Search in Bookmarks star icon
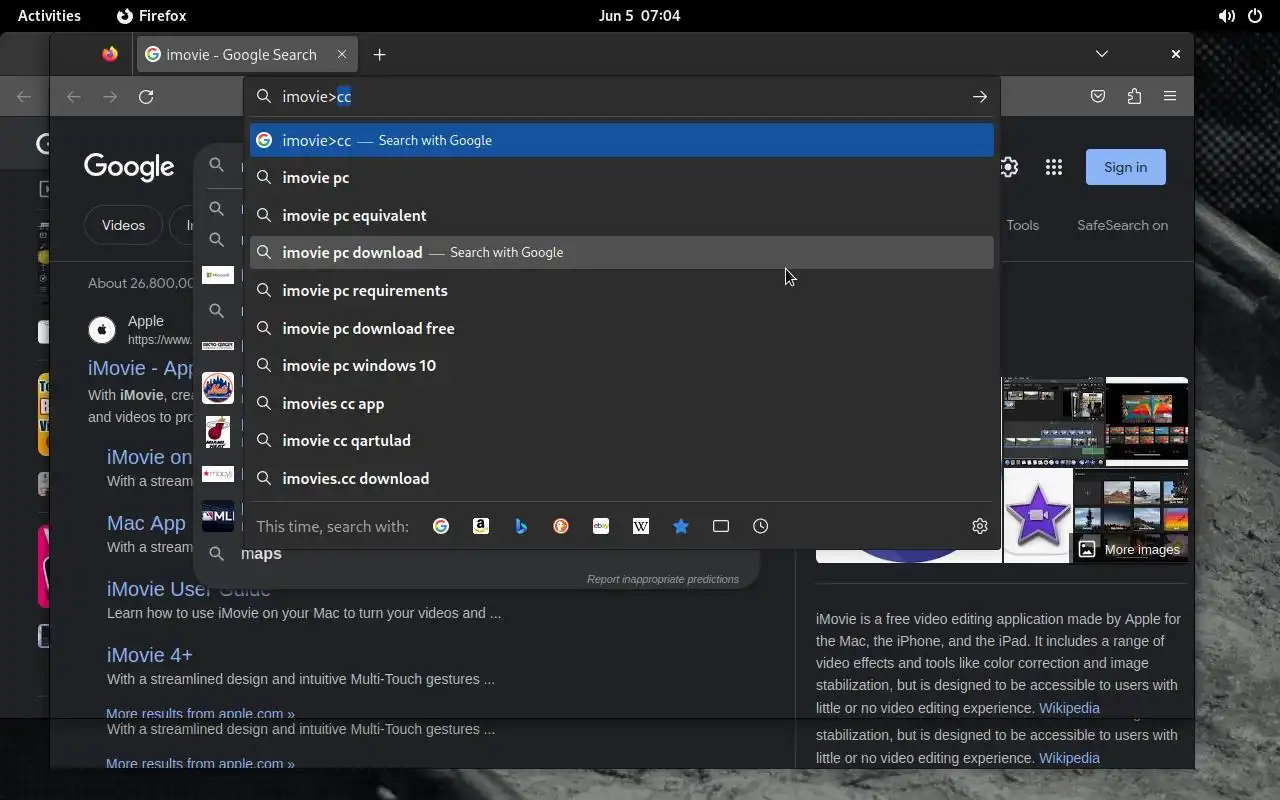The image size is (1280, 800). (681, 526)
